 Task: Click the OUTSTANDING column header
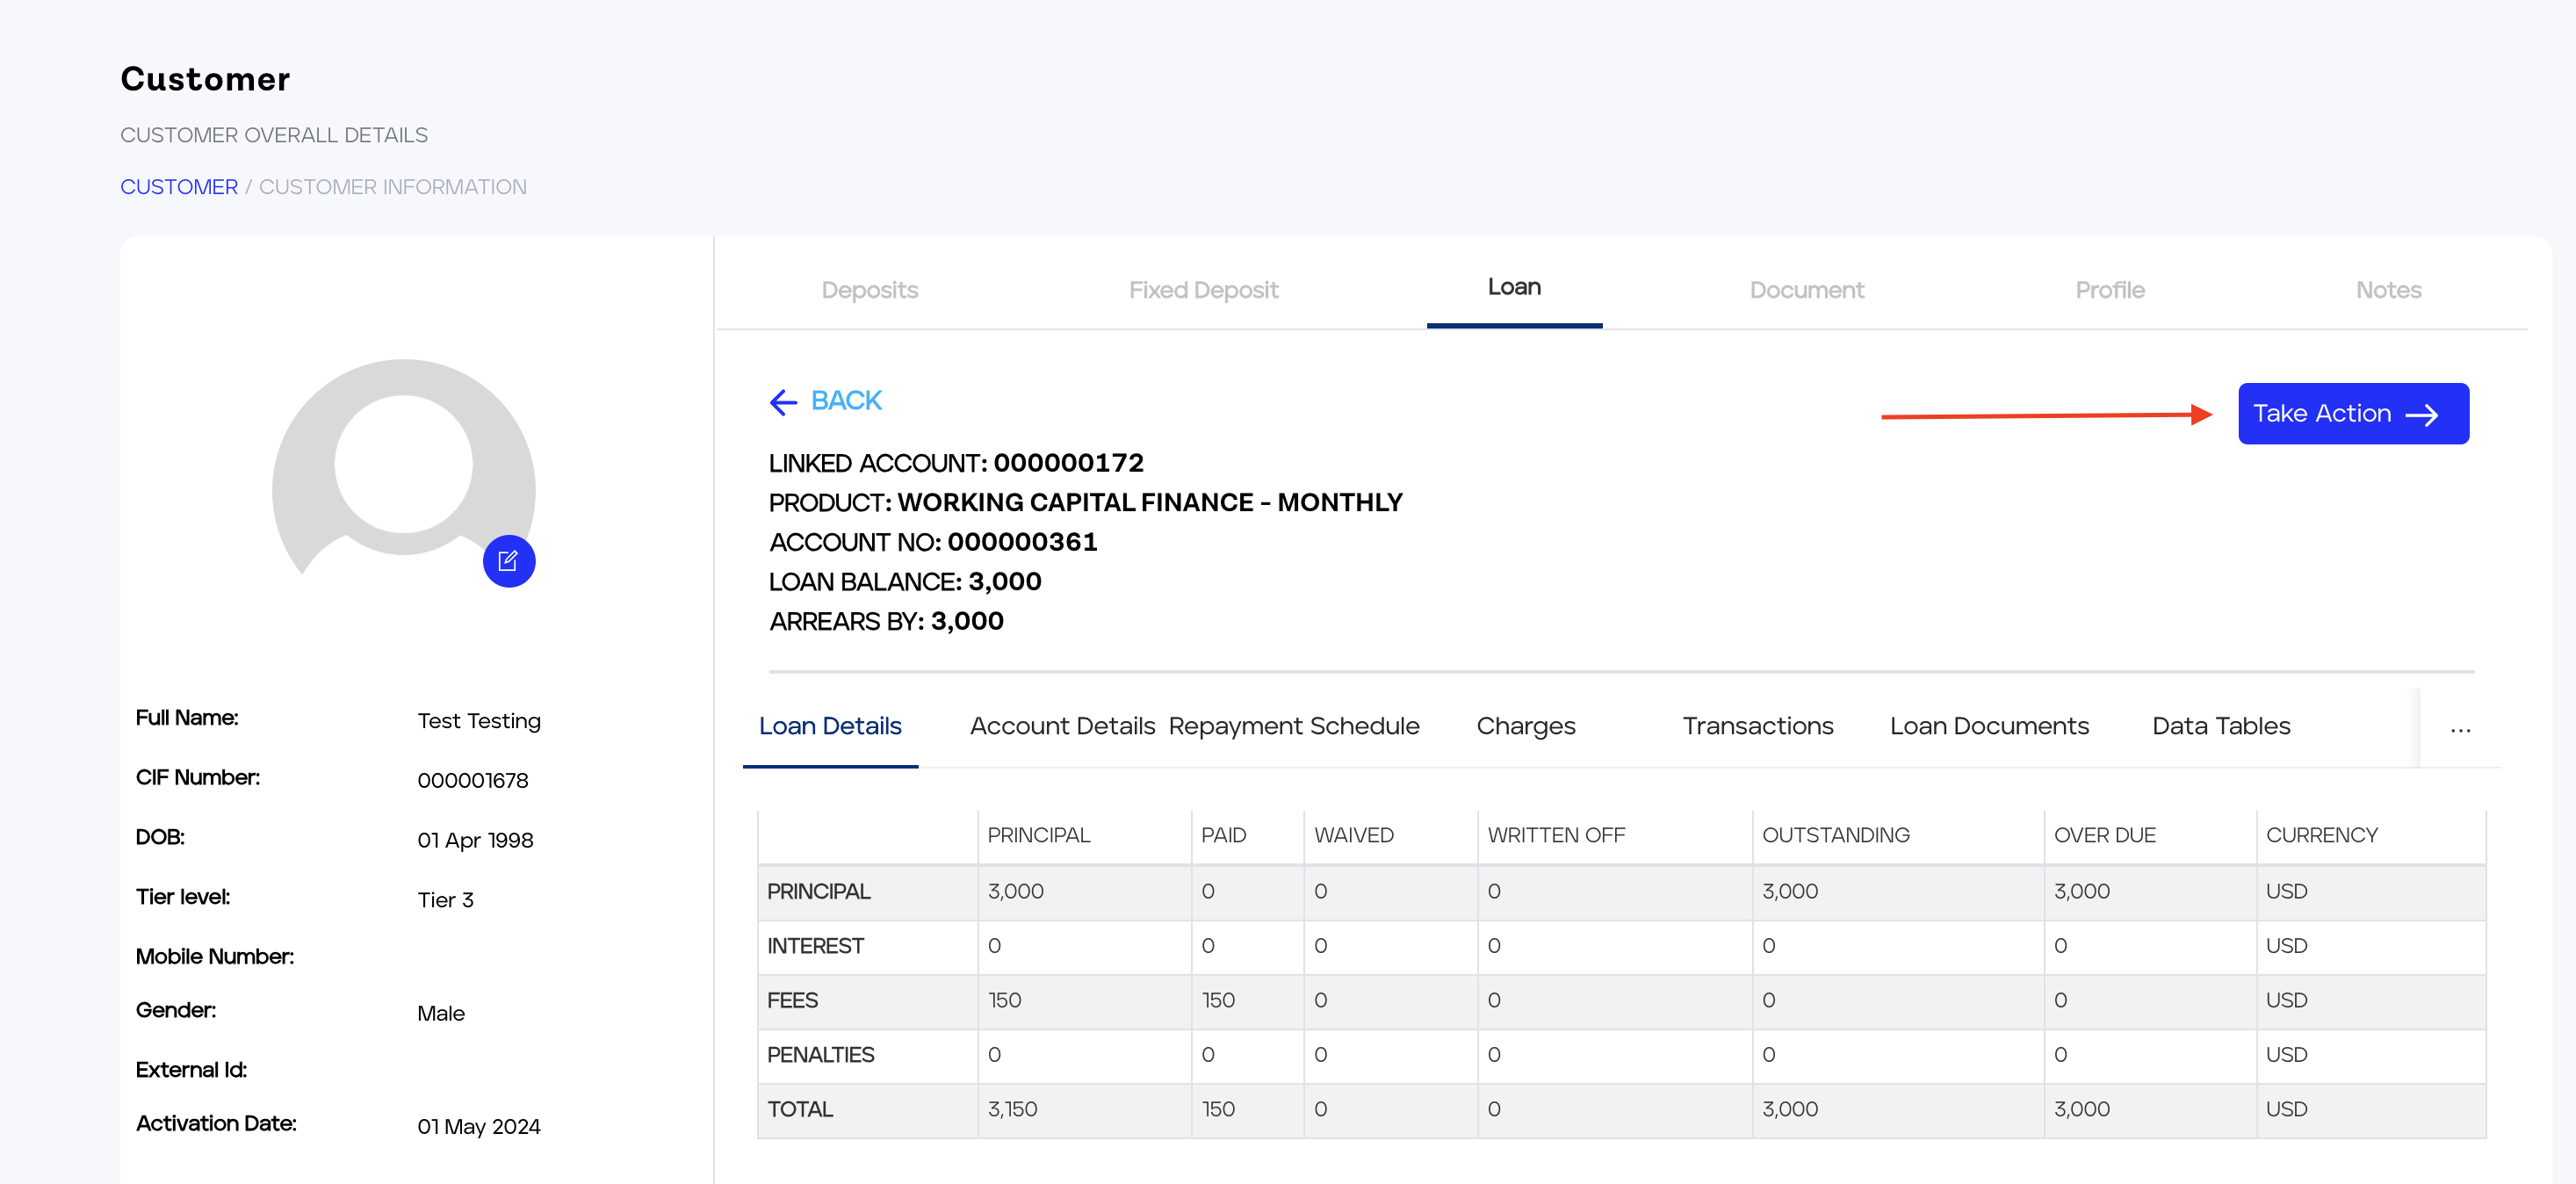point(1835,835)
